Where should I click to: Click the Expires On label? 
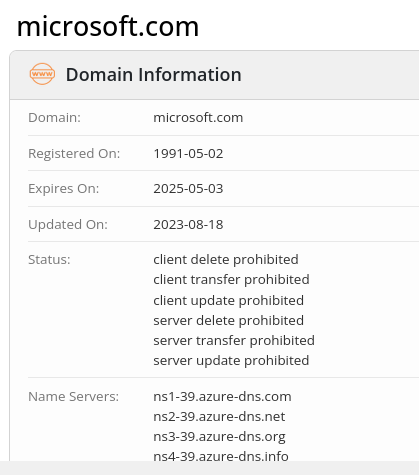pyautogui.click(x=64, y=189)
